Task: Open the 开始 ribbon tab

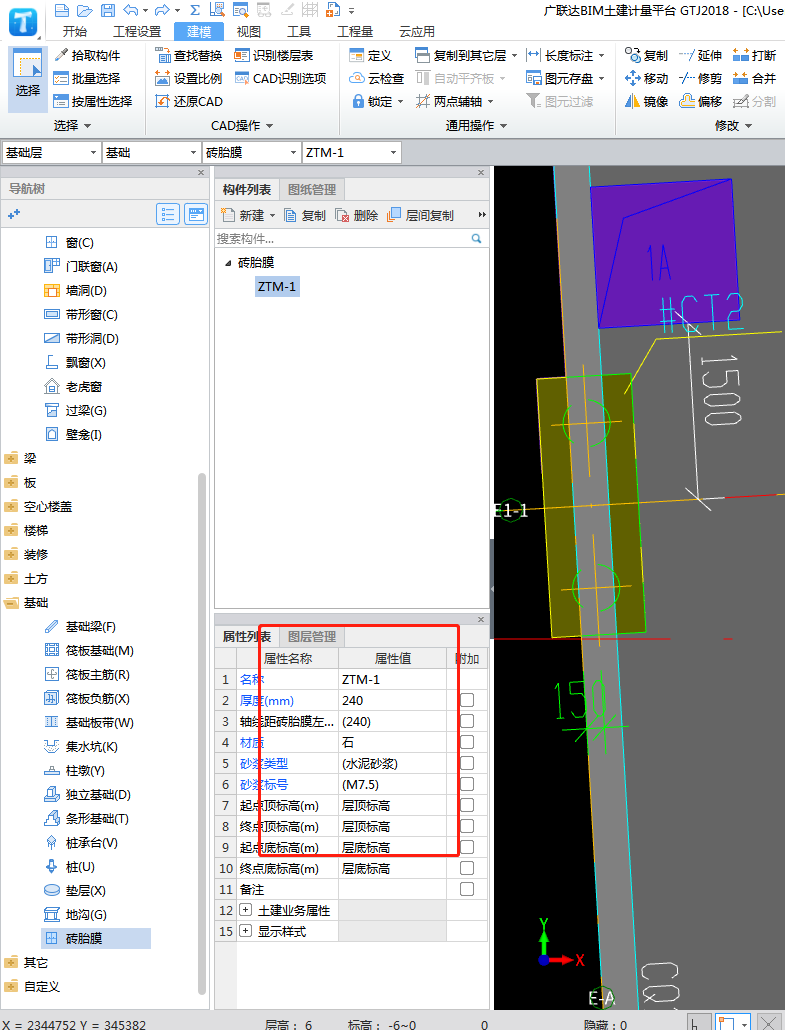Action: click(75, 32)
